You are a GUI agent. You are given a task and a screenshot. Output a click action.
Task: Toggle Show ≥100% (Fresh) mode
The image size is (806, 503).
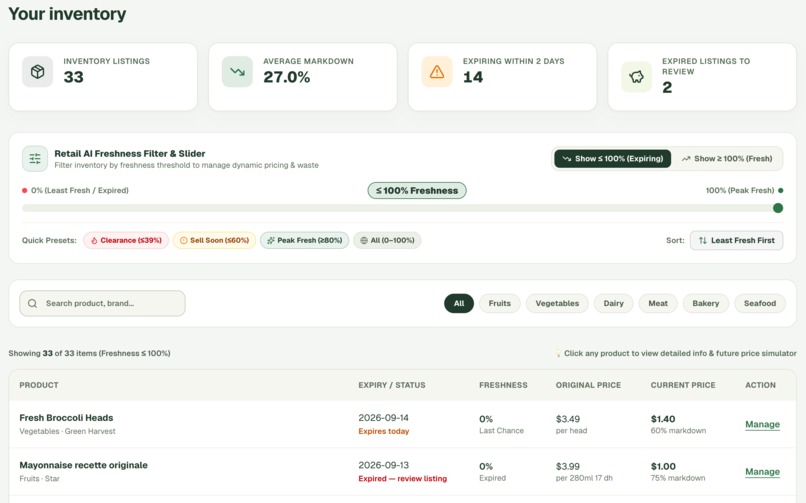pyautogui.click(x=727, y=159)
